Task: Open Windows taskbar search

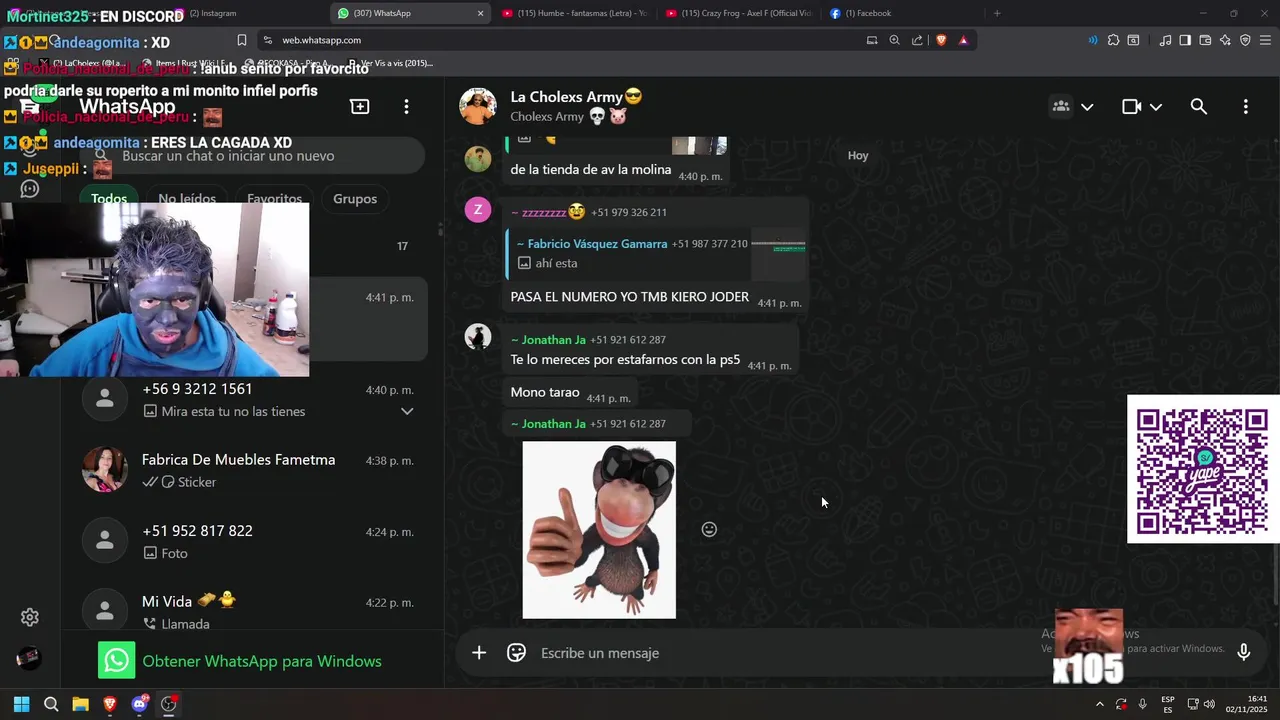Action: pos(51,704)
